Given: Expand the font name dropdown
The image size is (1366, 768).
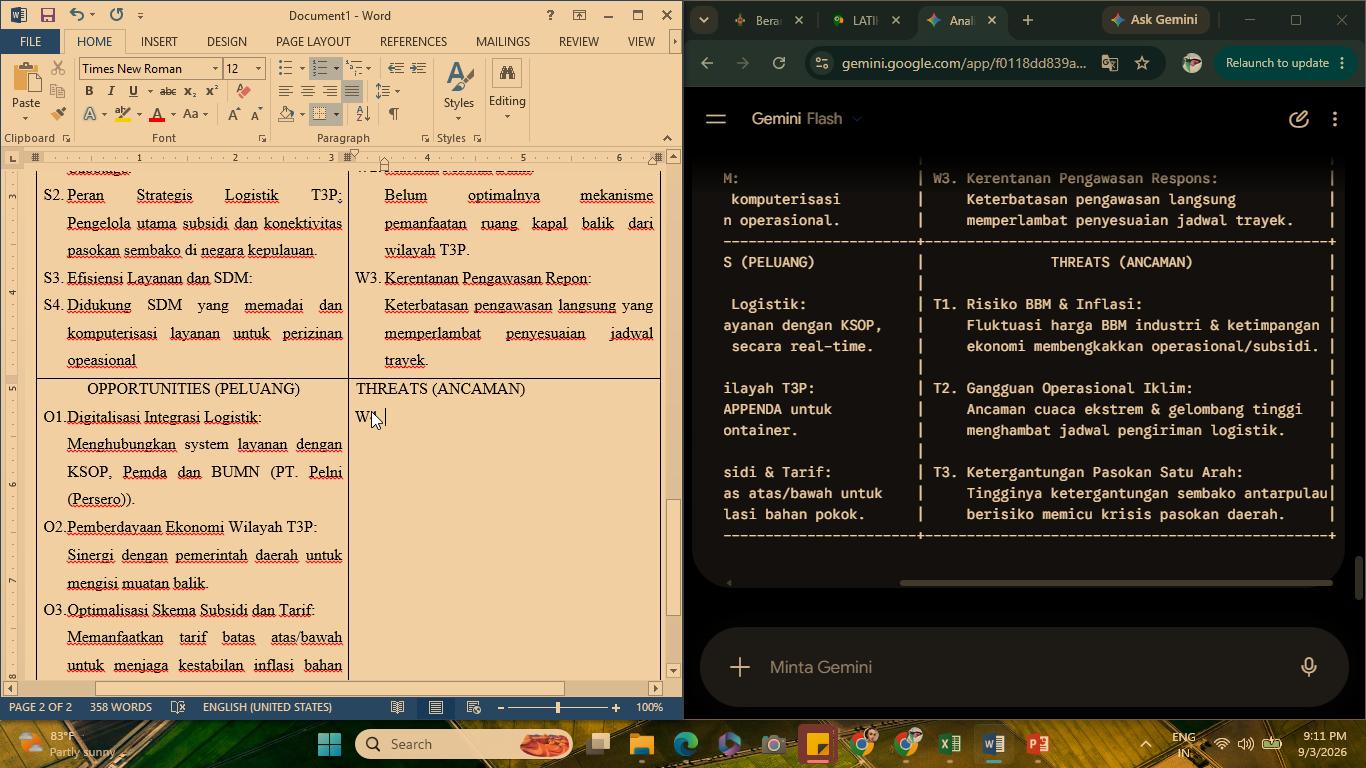Looking at the screenshot, I should 215,68.
